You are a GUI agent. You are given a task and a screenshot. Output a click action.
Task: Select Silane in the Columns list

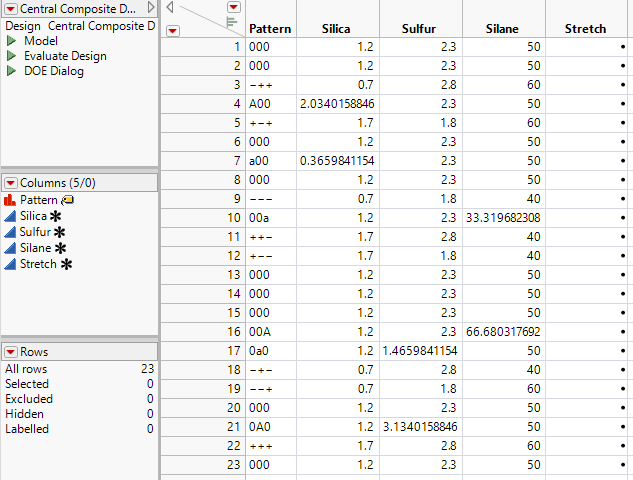(x=36, y=248)
